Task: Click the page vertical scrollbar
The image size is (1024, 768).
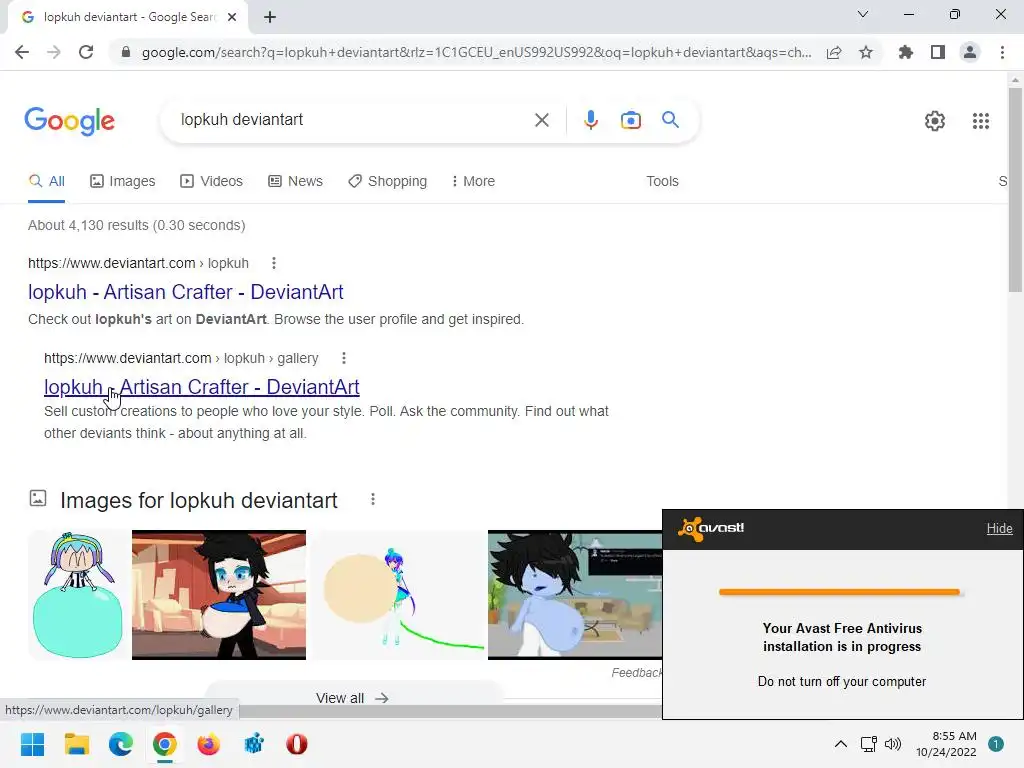Action: [x=1015, y=189]
